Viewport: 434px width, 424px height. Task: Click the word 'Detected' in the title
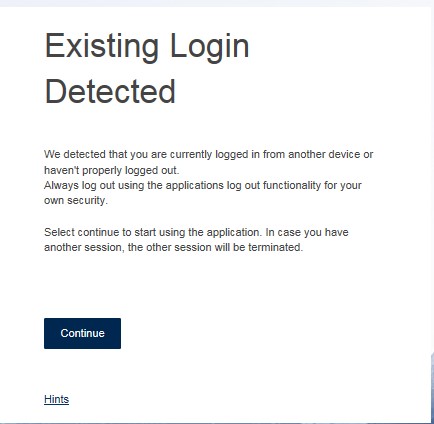[110, 91]
